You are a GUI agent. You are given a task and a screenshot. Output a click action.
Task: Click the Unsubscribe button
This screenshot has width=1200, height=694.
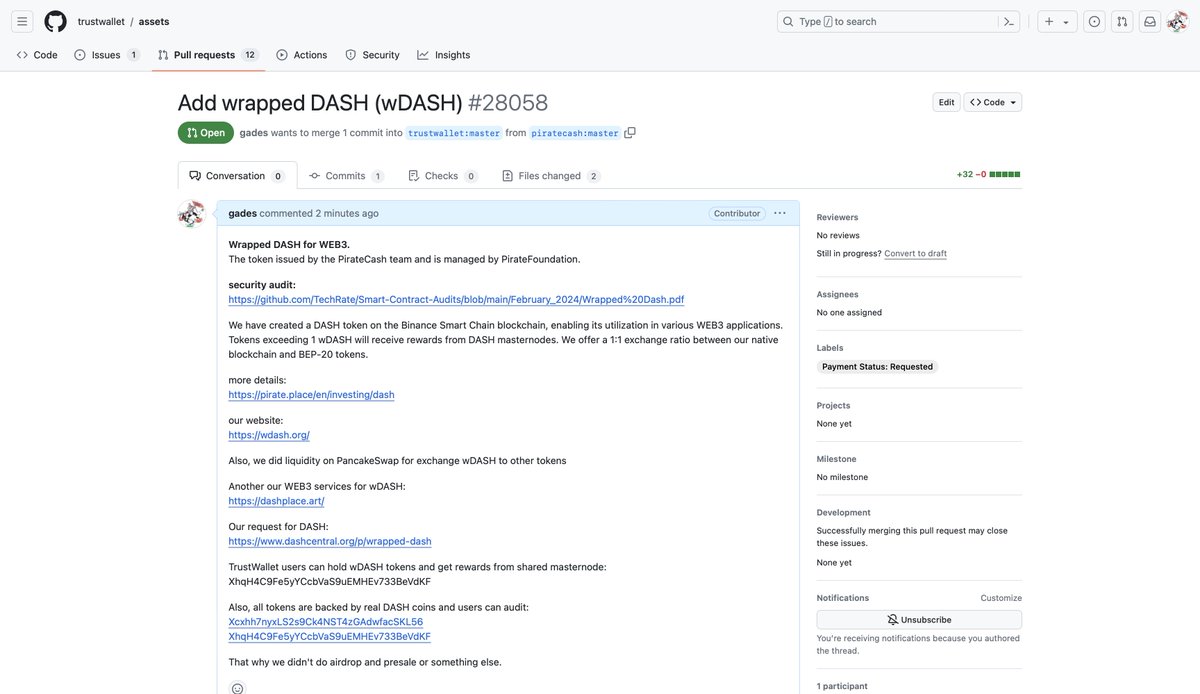[919, 620]
